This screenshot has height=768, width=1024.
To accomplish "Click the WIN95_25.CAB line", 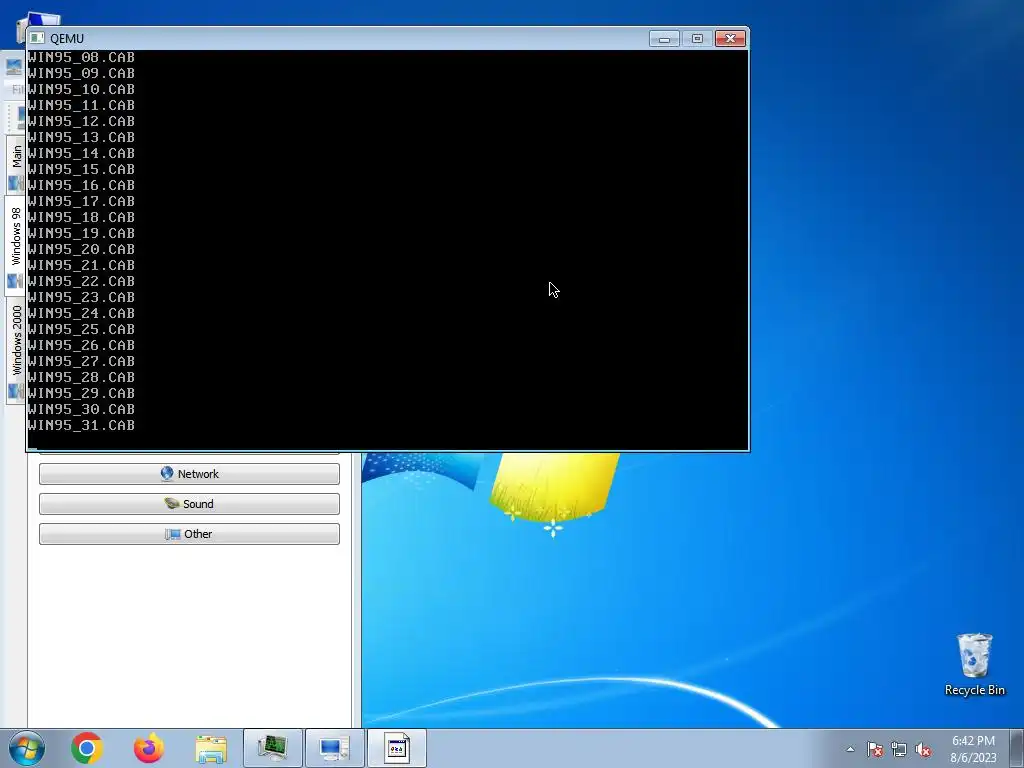I will point(81,329).
